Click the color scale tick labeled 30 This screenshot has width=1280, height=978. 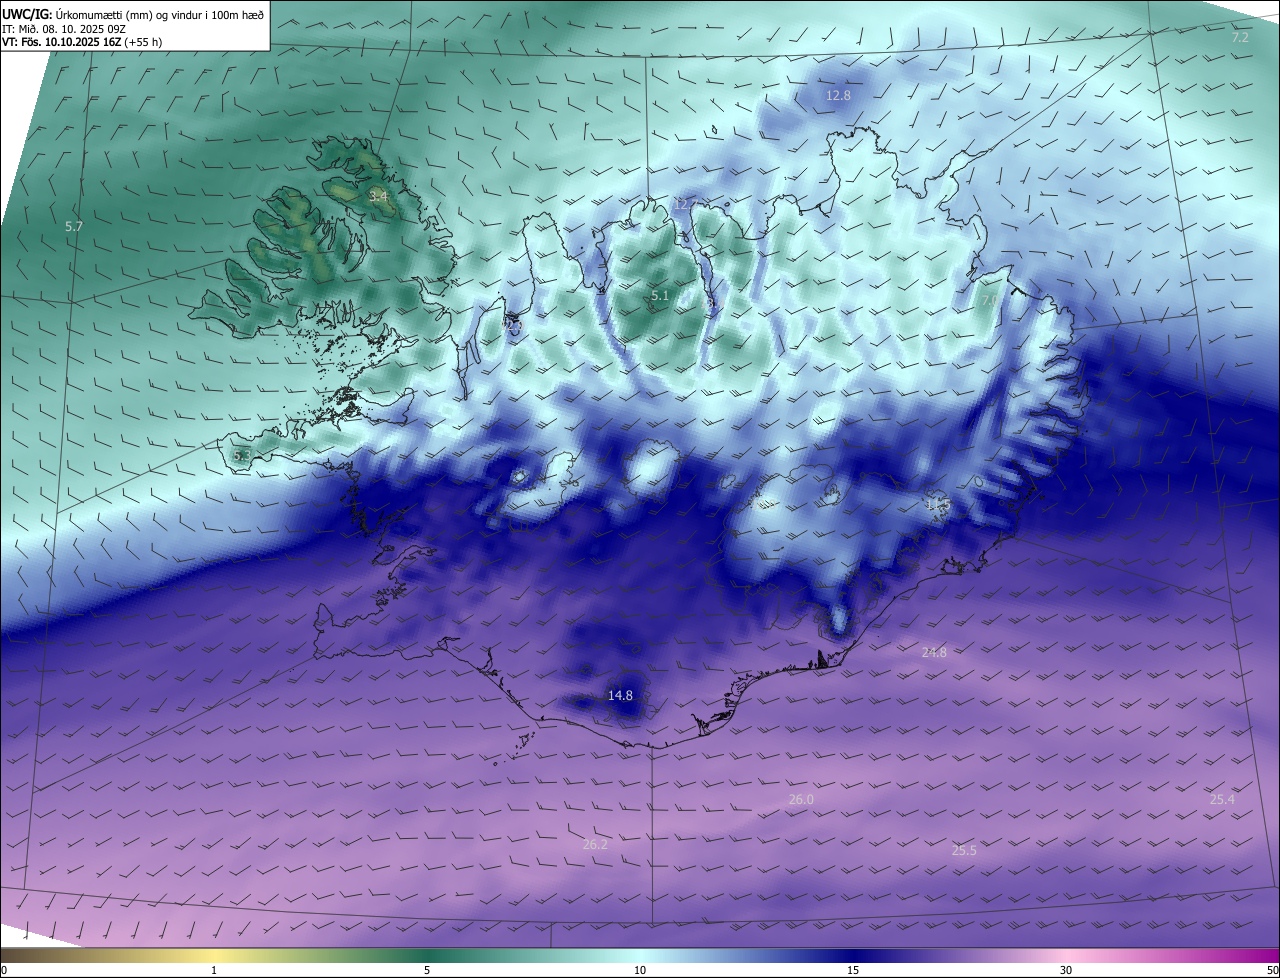(1066, 970)
